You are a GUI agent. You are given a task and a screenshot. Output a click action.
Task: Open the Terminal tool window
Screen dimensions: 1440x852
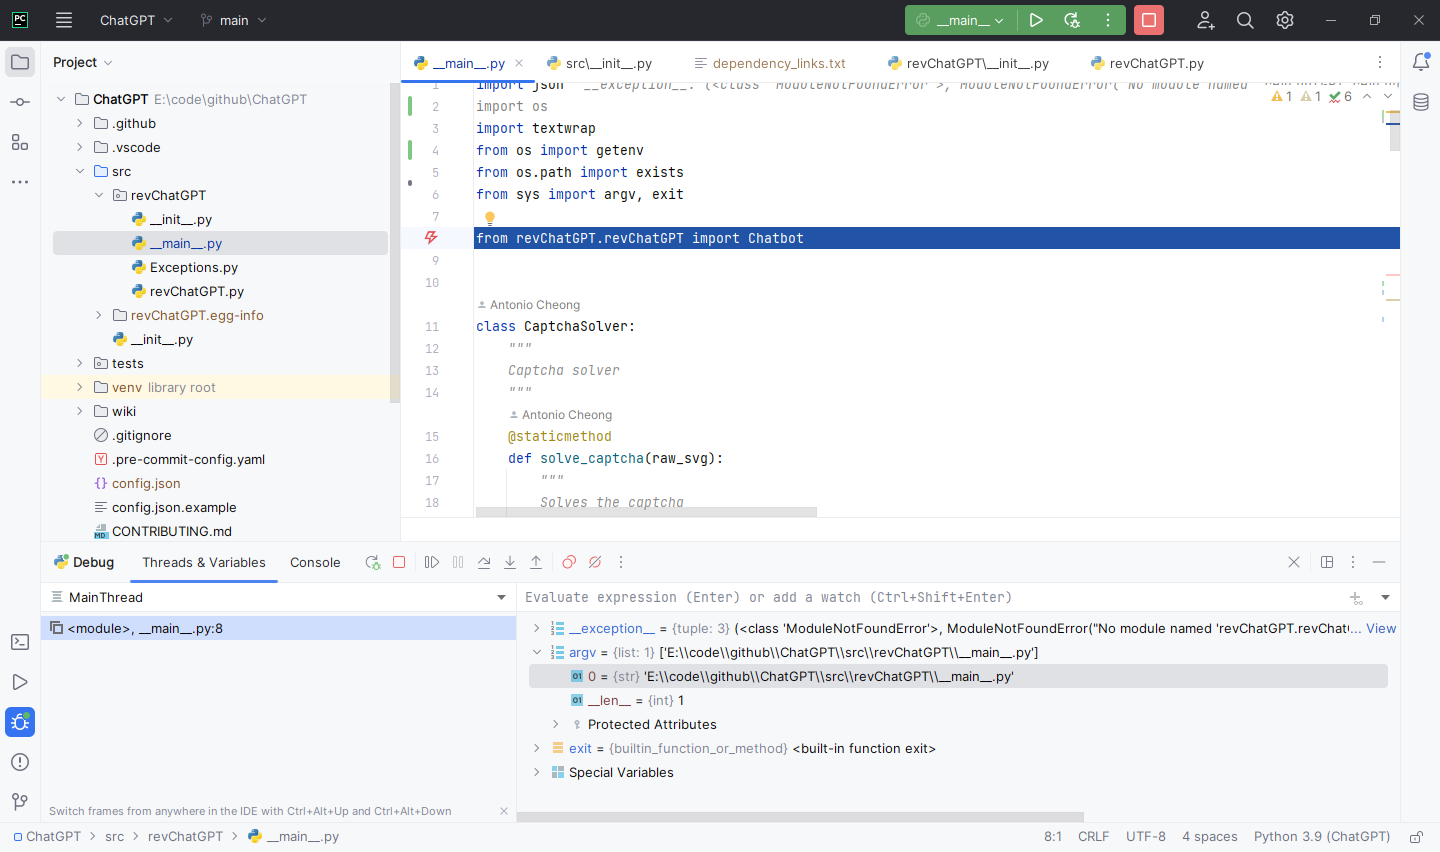19,641
